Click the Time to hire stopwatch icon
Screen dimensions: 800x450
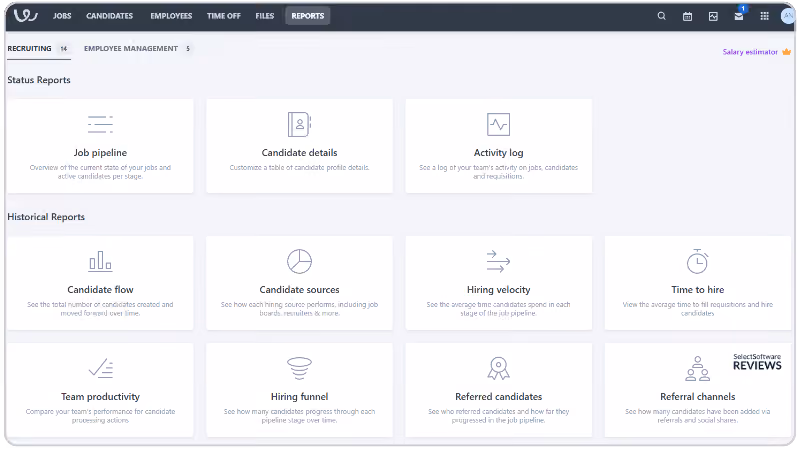[x=697, y=261]
